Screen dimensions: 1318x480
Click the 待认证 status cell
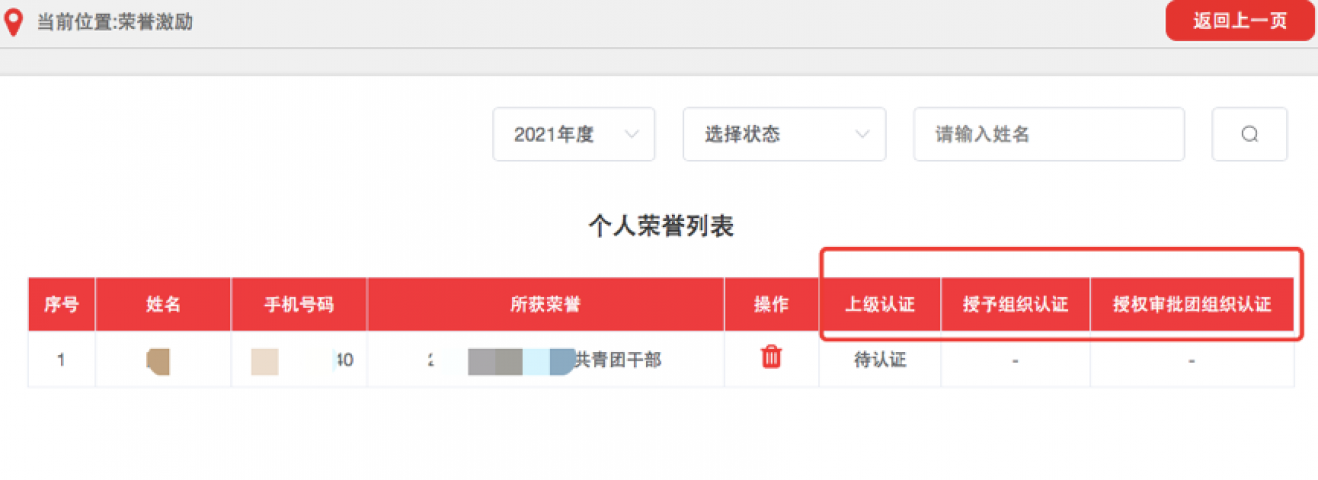tap(880, 360)
